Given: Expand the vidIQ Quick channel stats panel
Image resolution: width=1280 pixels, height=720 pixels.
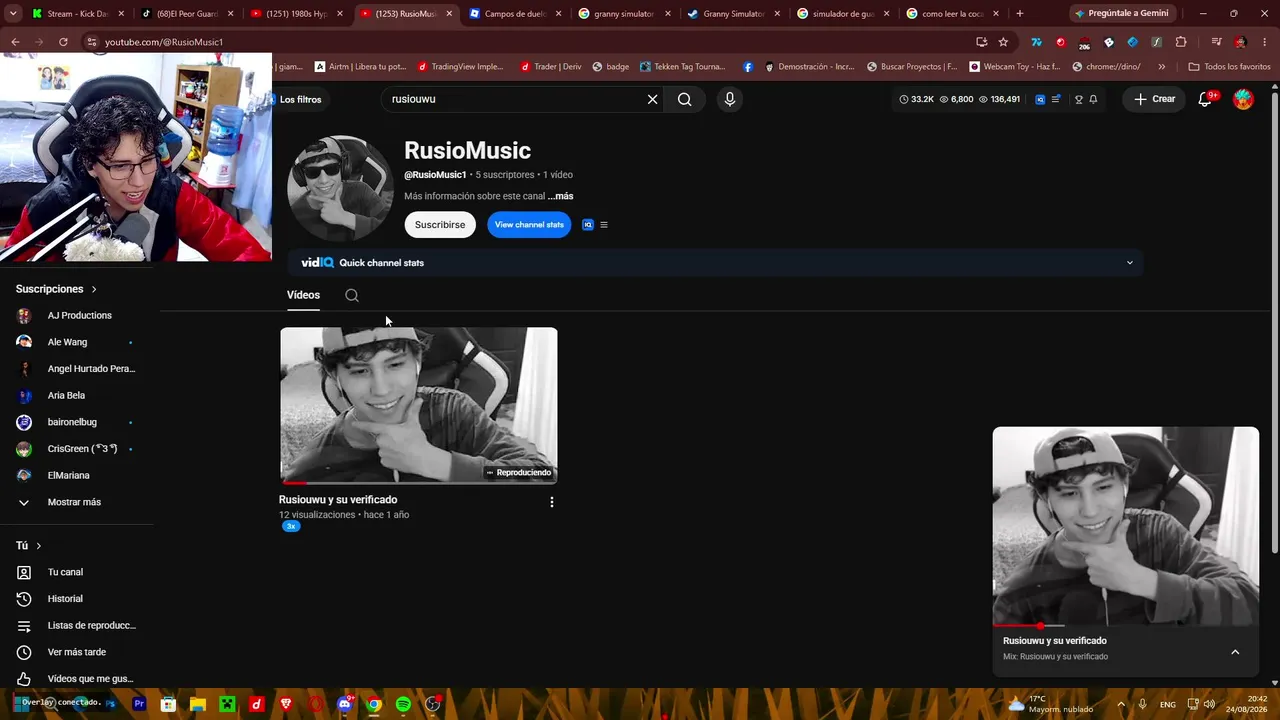Looking at the screenshot, I should (1130, 263).
